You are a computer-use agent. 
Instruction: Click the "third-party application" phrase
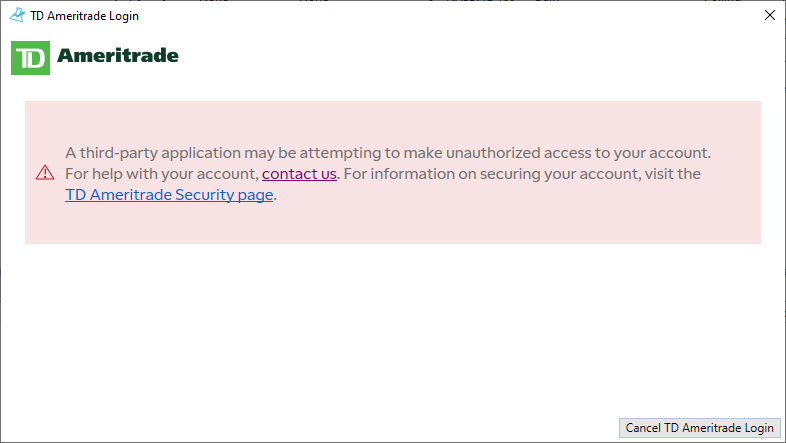click(x=161, y=153)
